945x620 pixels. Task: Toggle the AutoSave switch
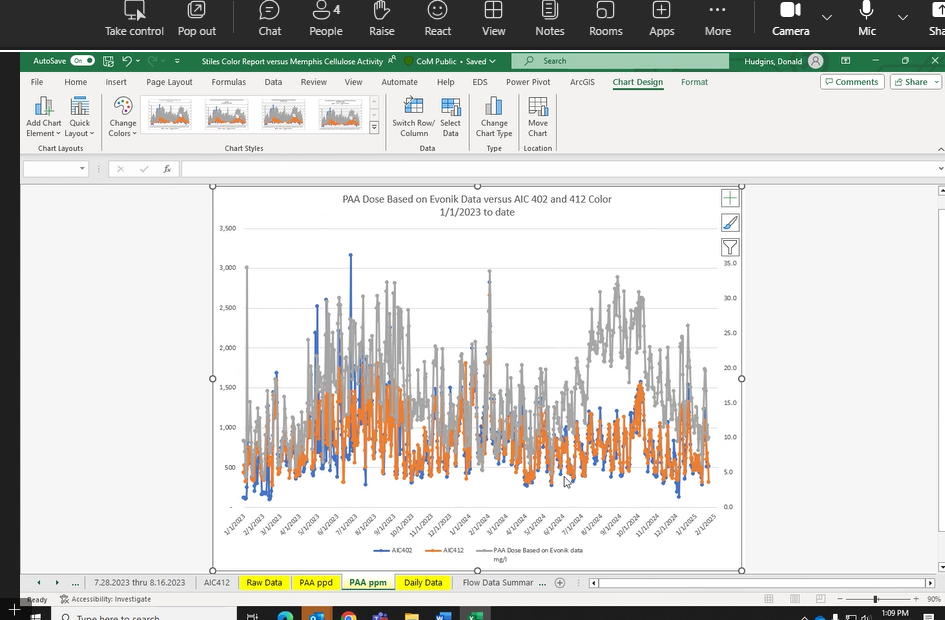83,61
